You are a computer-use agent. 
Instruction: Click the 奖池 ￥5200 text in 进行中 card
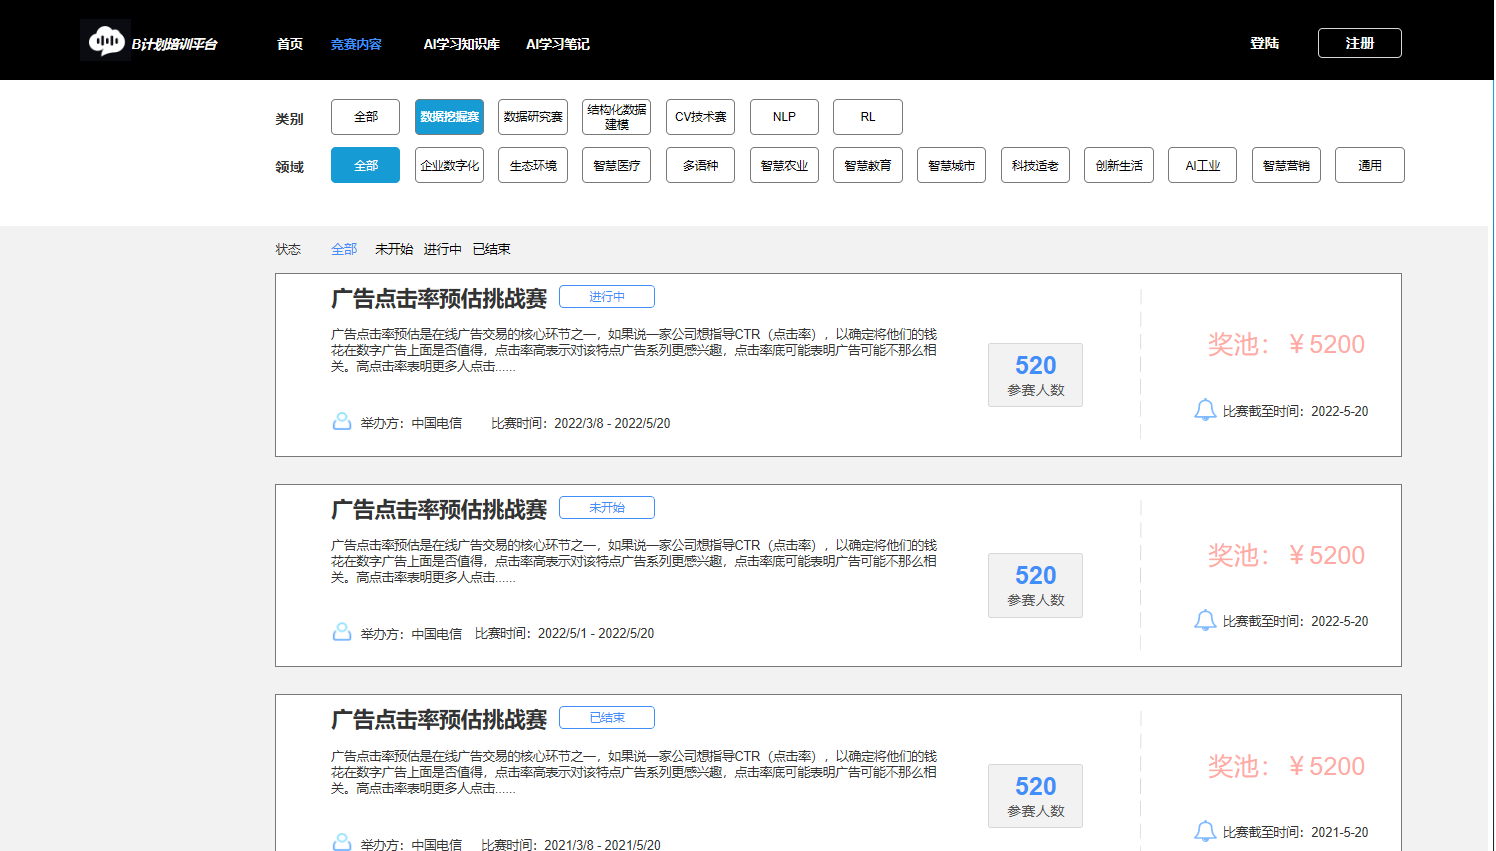click(x=1286, y=344)
